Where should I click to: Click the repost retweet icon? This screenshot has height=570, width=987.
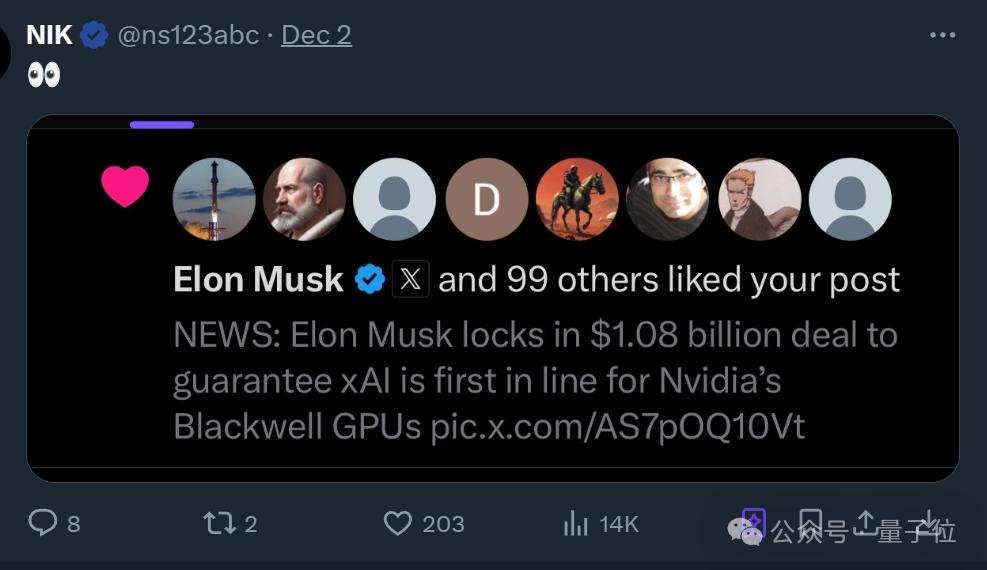[216, 523]
